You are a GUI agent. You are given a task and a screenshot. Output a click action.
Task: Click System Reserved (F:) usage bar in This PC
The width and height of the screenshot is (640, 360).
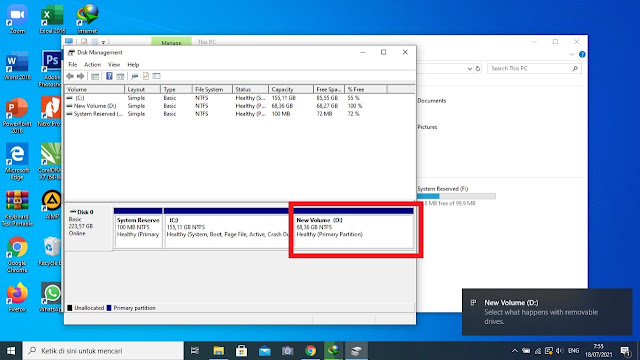pos(456,196)
